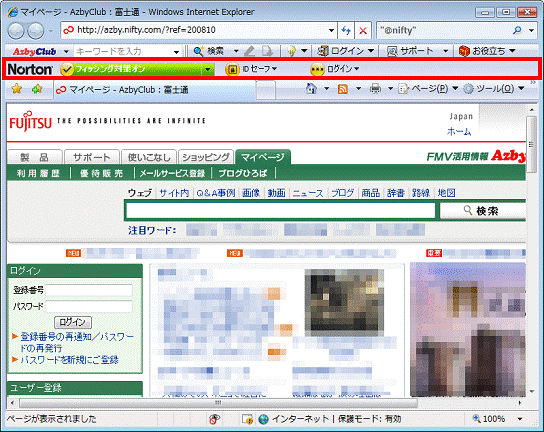
Task: Click the page copy icon in AzbyClub toolbar
Action: [267, 51]
